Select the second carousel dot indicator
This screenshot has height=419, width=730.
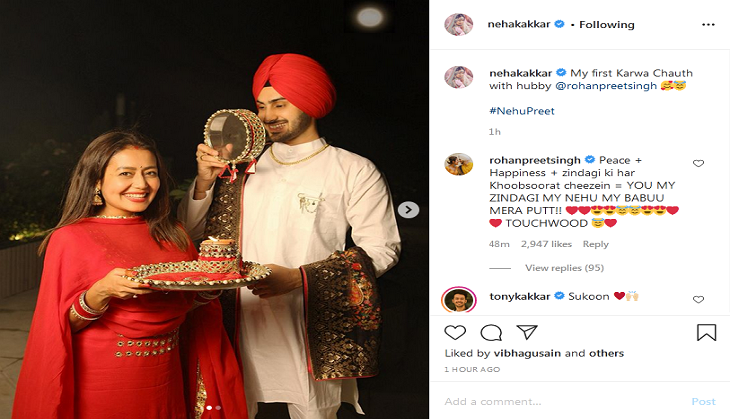coord(218,408)
